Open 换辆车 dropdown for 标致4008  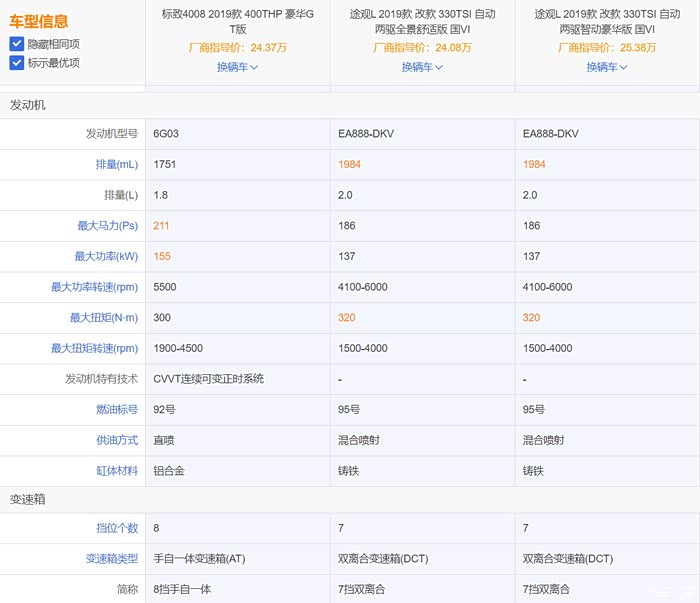[237, 67]
